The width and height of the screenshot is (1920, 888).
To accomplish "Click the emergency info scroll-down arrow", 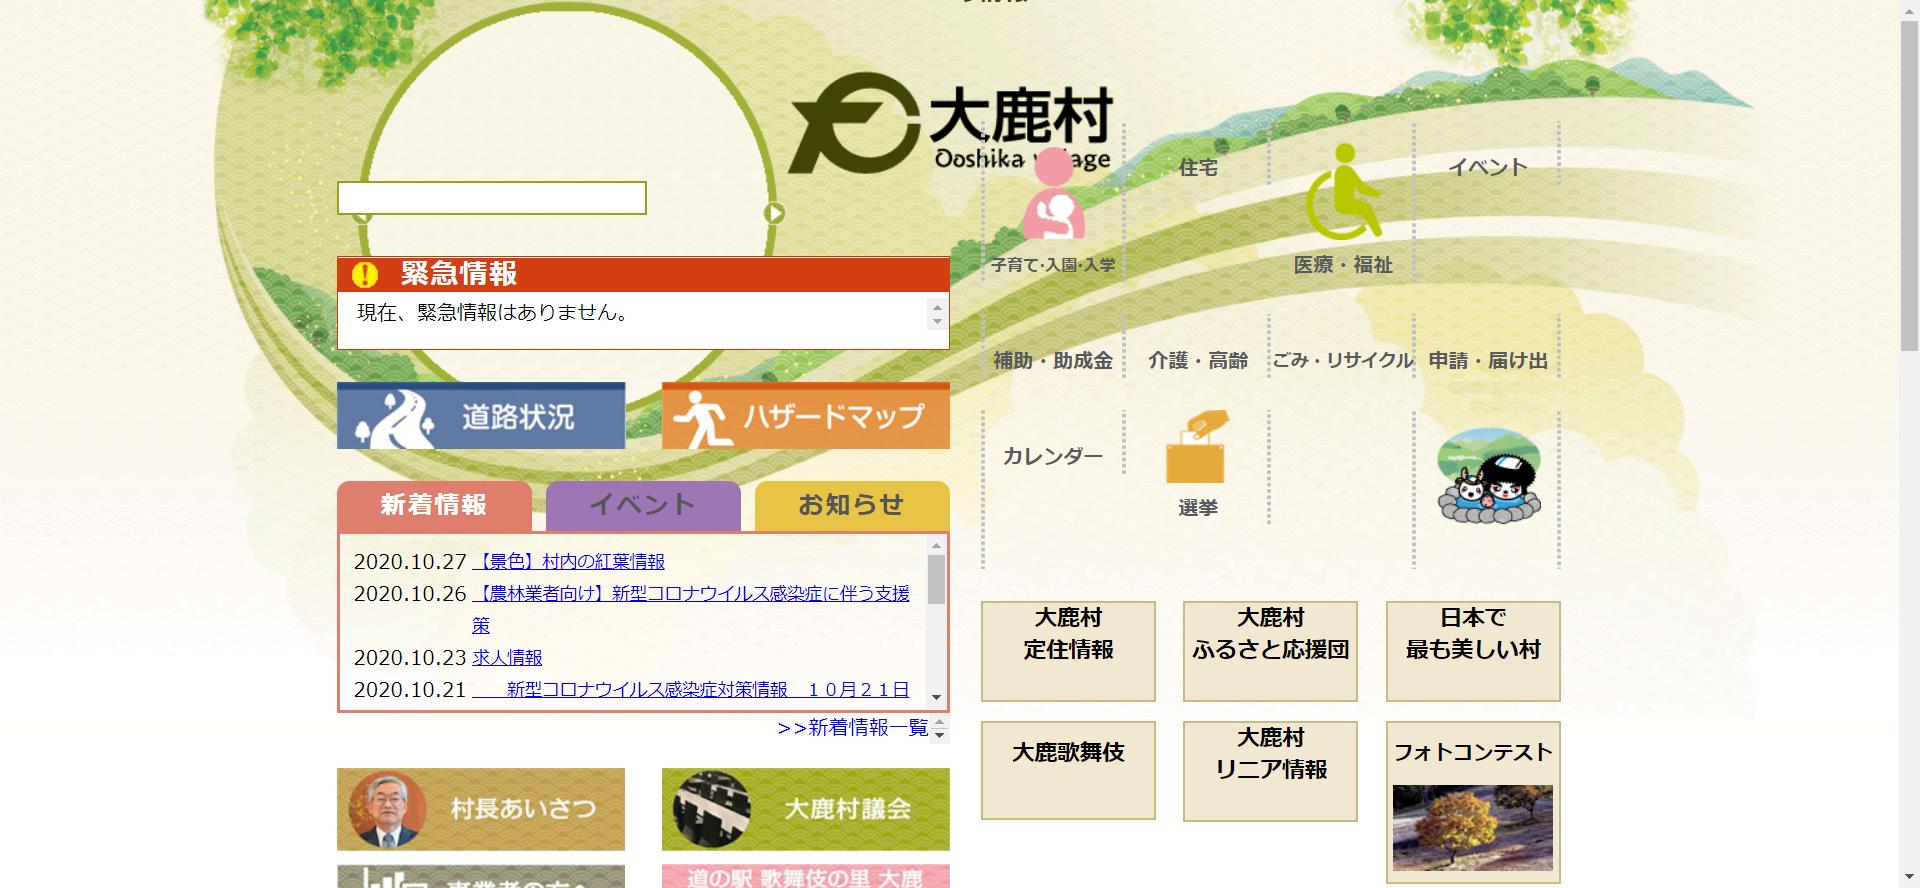I will click(937, 321).
